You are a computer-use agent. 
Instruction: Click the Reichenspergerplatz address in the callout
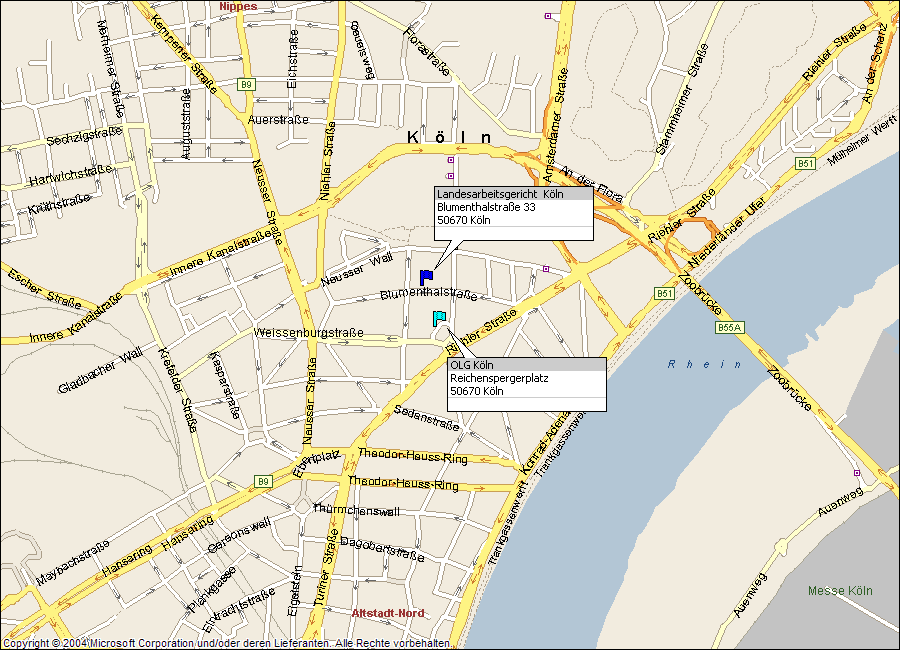tap(499, 378)
